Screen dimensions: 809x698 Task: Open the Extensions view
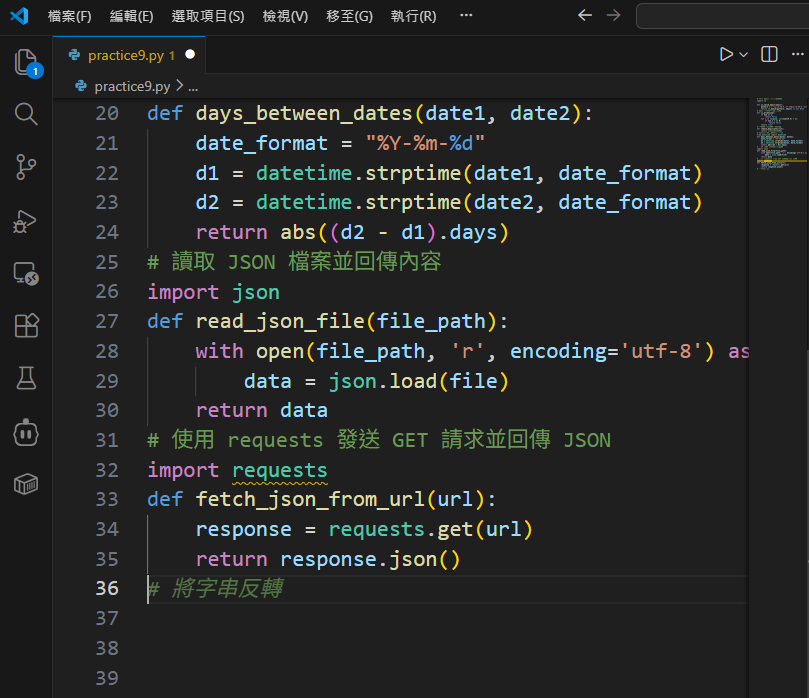(26, 326)
